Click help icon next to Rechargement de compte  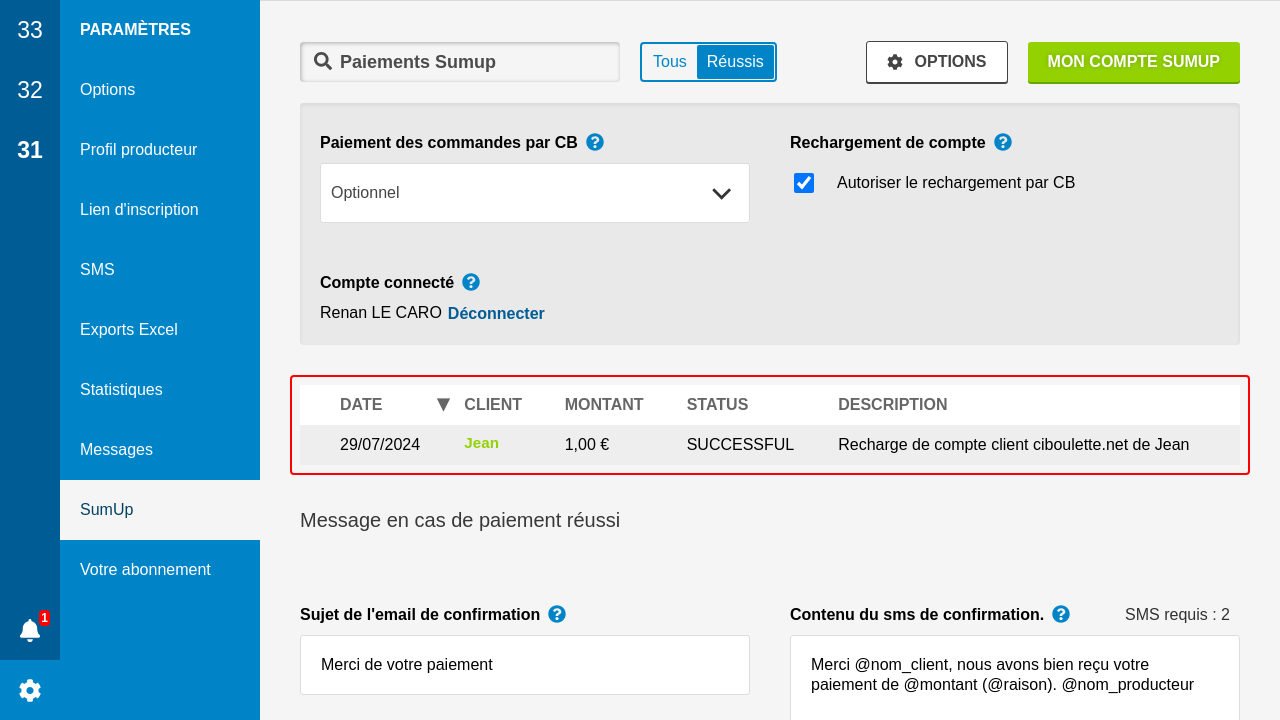pos(1003,142)
